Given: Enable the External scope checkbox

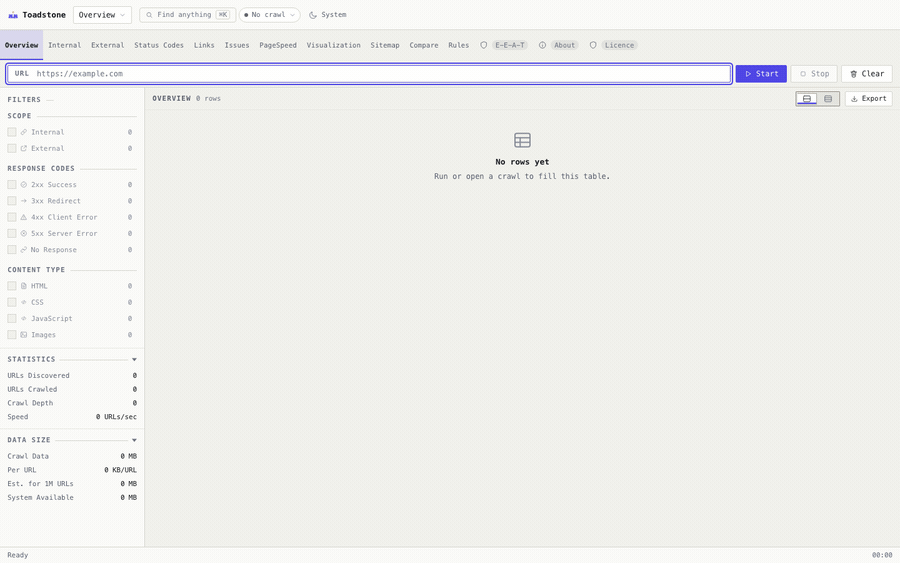Looking at the screenshot, I should tap(11, 148).
